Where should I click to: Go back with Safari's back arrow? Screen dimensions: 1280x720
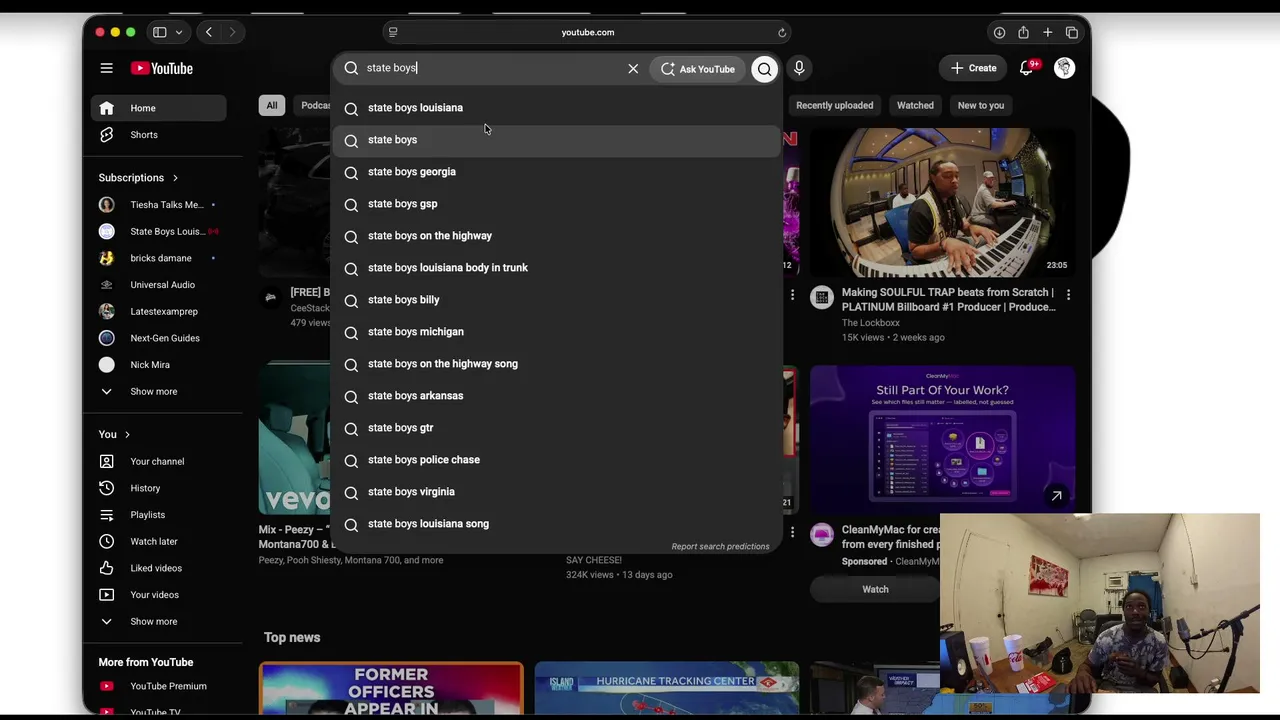click(209, 32)
